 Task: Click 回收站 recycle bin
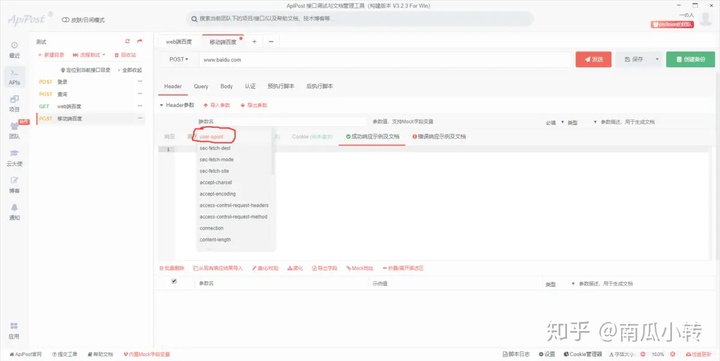[125, 55]
